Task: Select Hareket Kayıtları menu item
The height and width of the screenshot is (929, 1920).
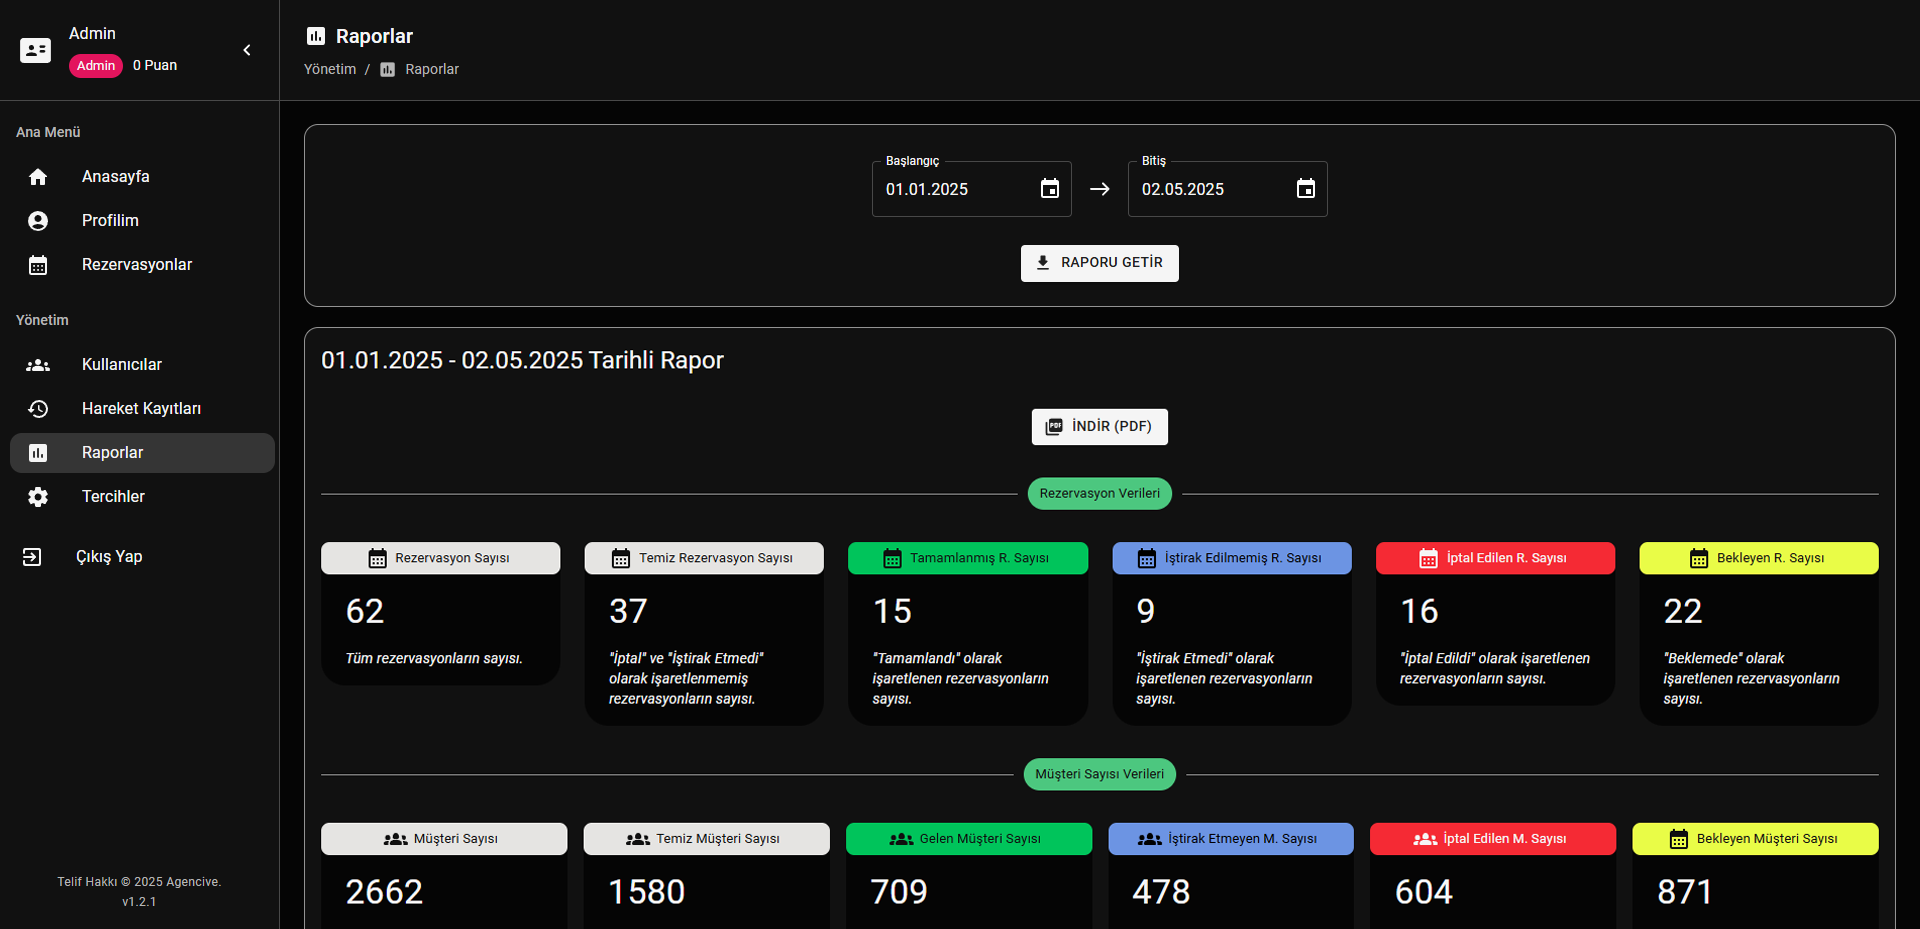Action: click(x=141, y=409)
